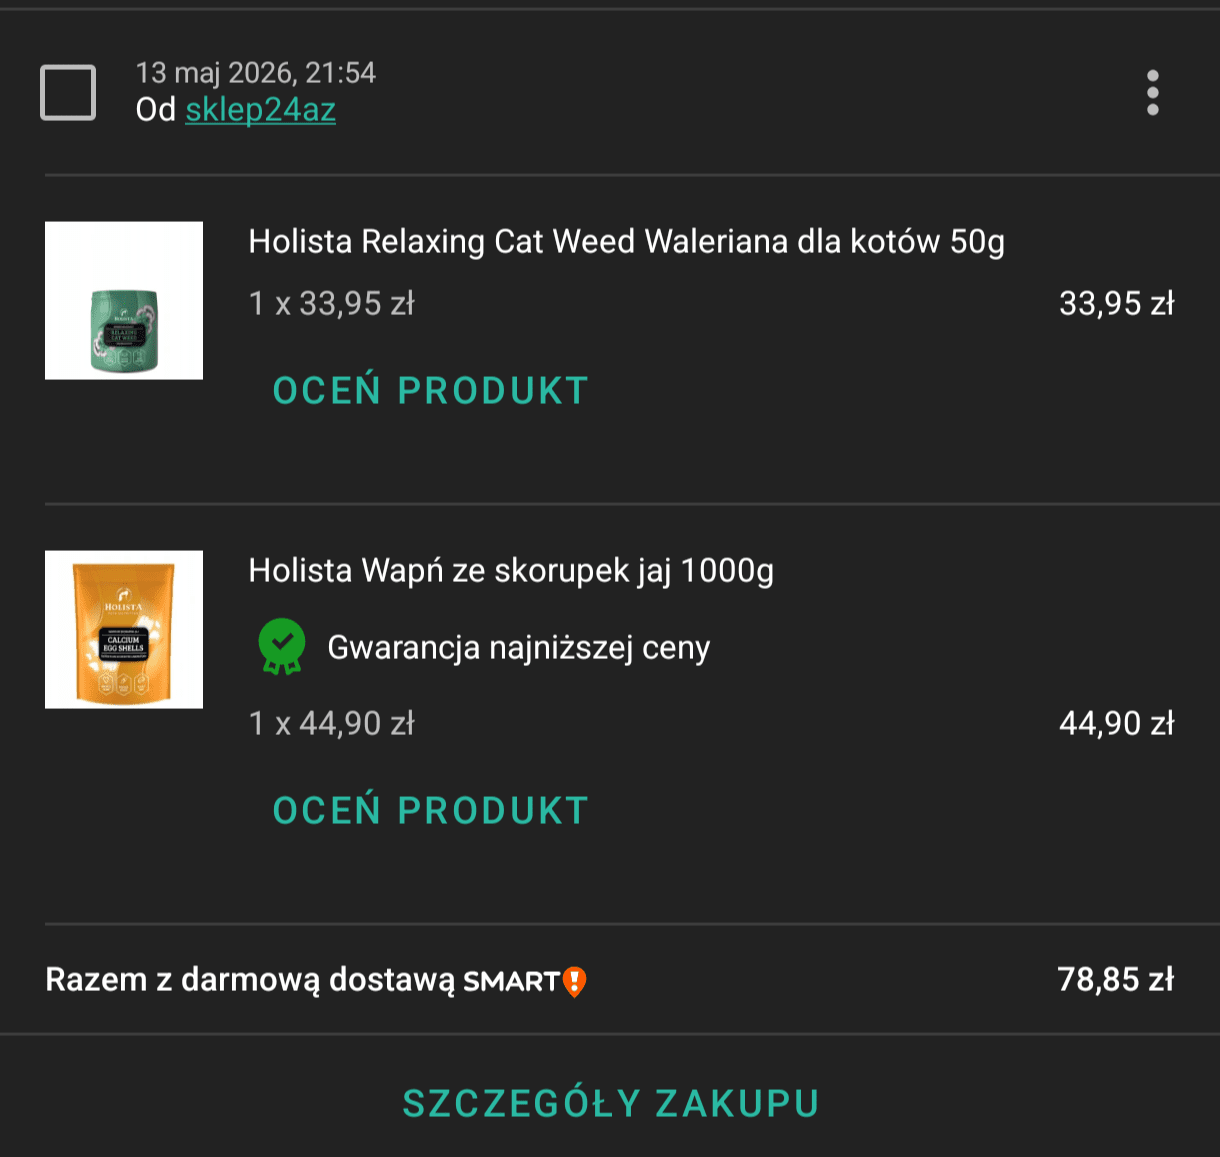
Task: Click the 1 x 33,95 zł quantity line
Action: 332,303
